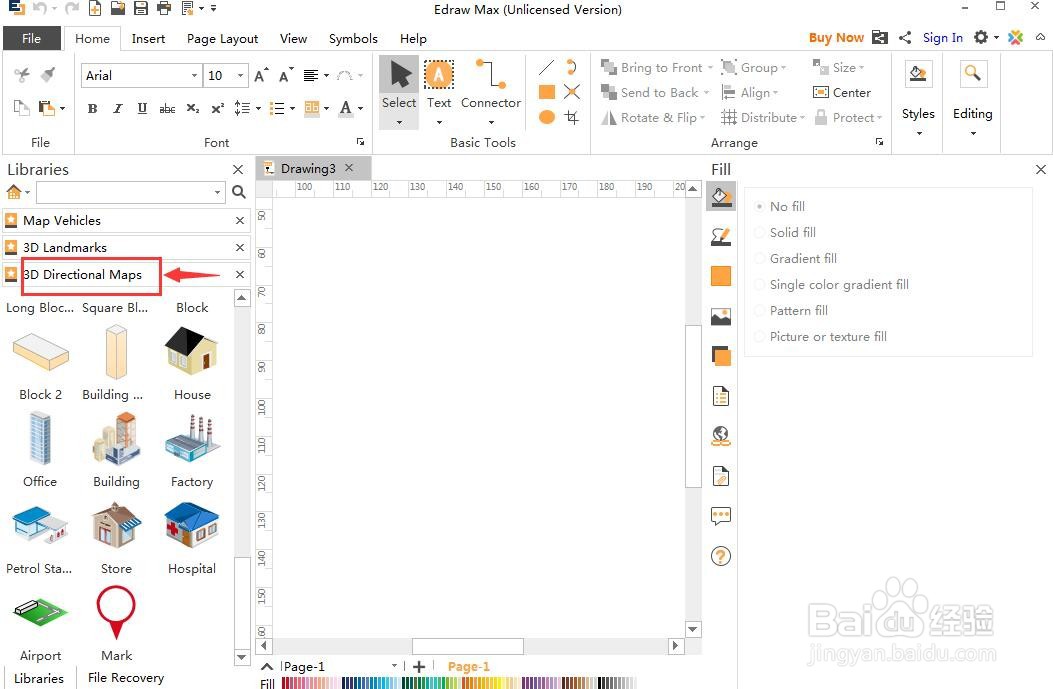The height and width of the screenshot is (689, 1053).
Task: Close the Map Vehicles library
Action: pyautogui.click(x=240, y=220)
